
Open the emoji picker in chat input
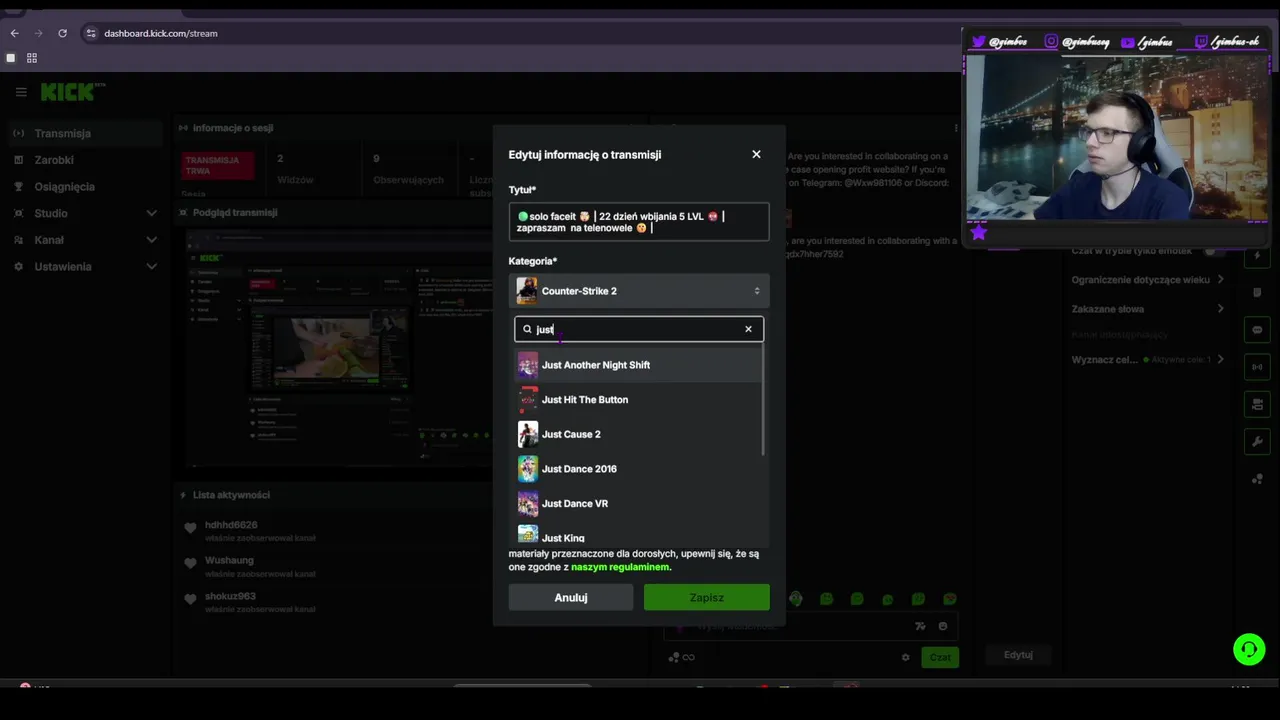click(x=943, y=626)
